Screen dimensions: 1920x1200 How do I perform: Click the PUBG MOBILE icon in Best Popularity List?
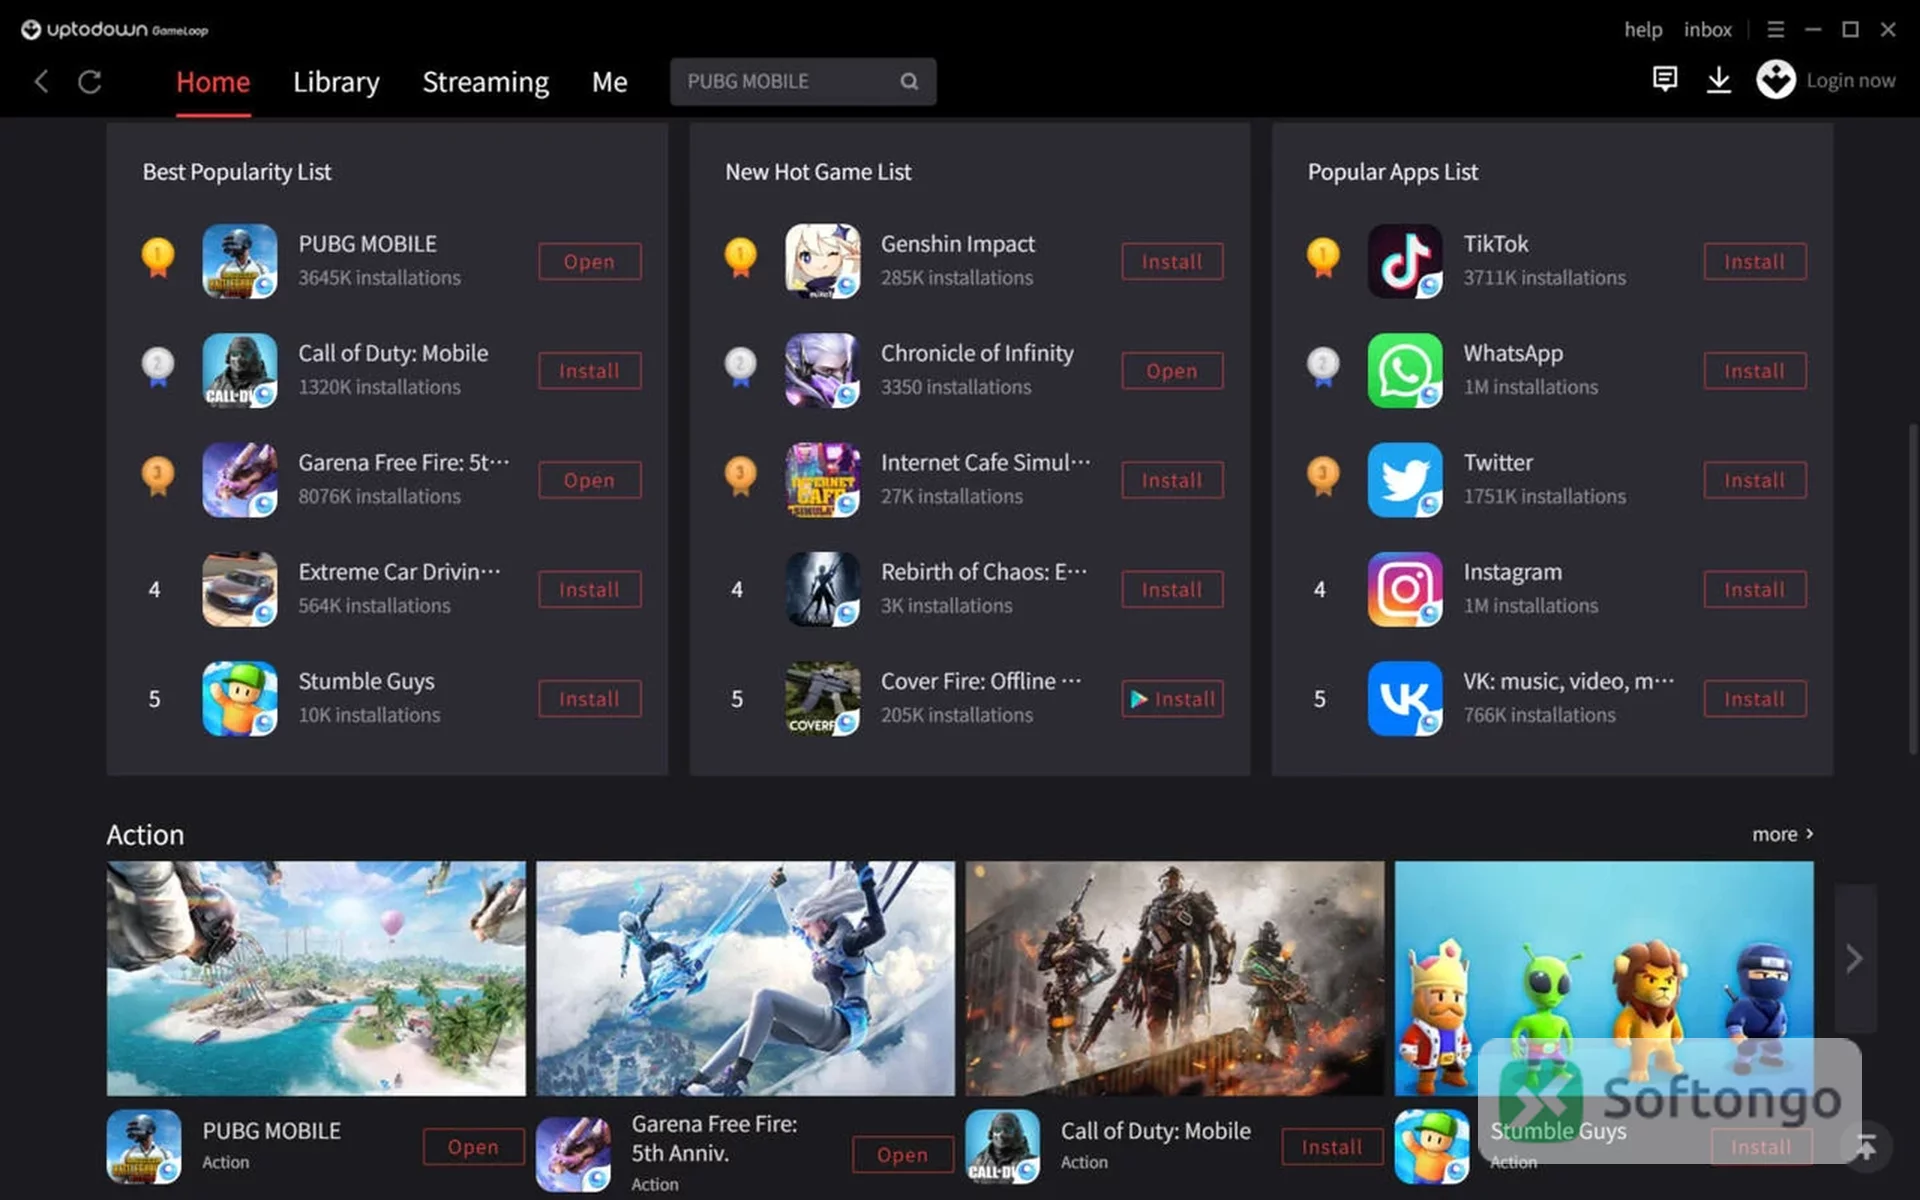point(240,261)
